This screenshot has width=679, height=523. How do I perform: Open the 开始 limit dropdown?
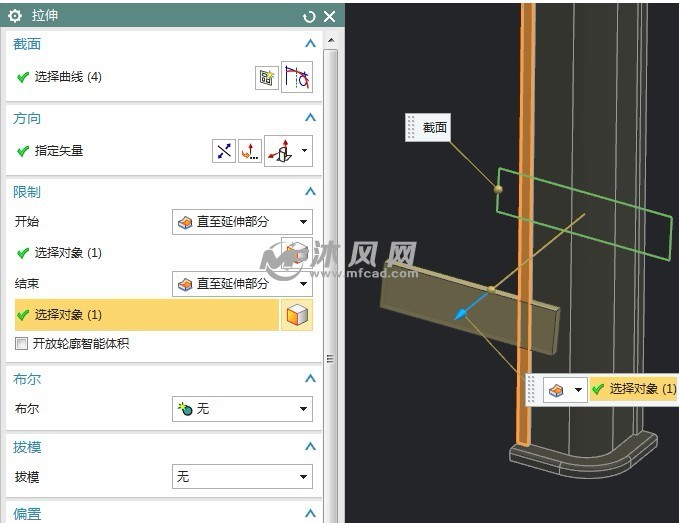[x=242, y=222]
